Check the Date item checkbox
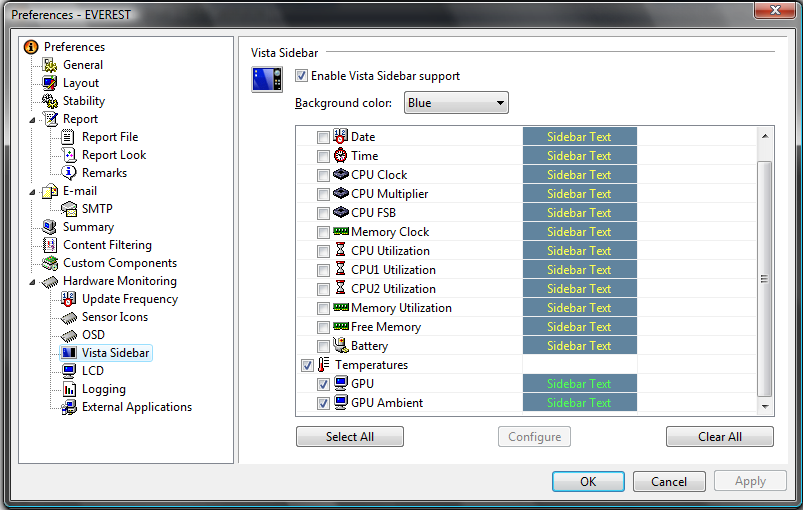Viewport: 803px width, 510px height. [323, 137]
